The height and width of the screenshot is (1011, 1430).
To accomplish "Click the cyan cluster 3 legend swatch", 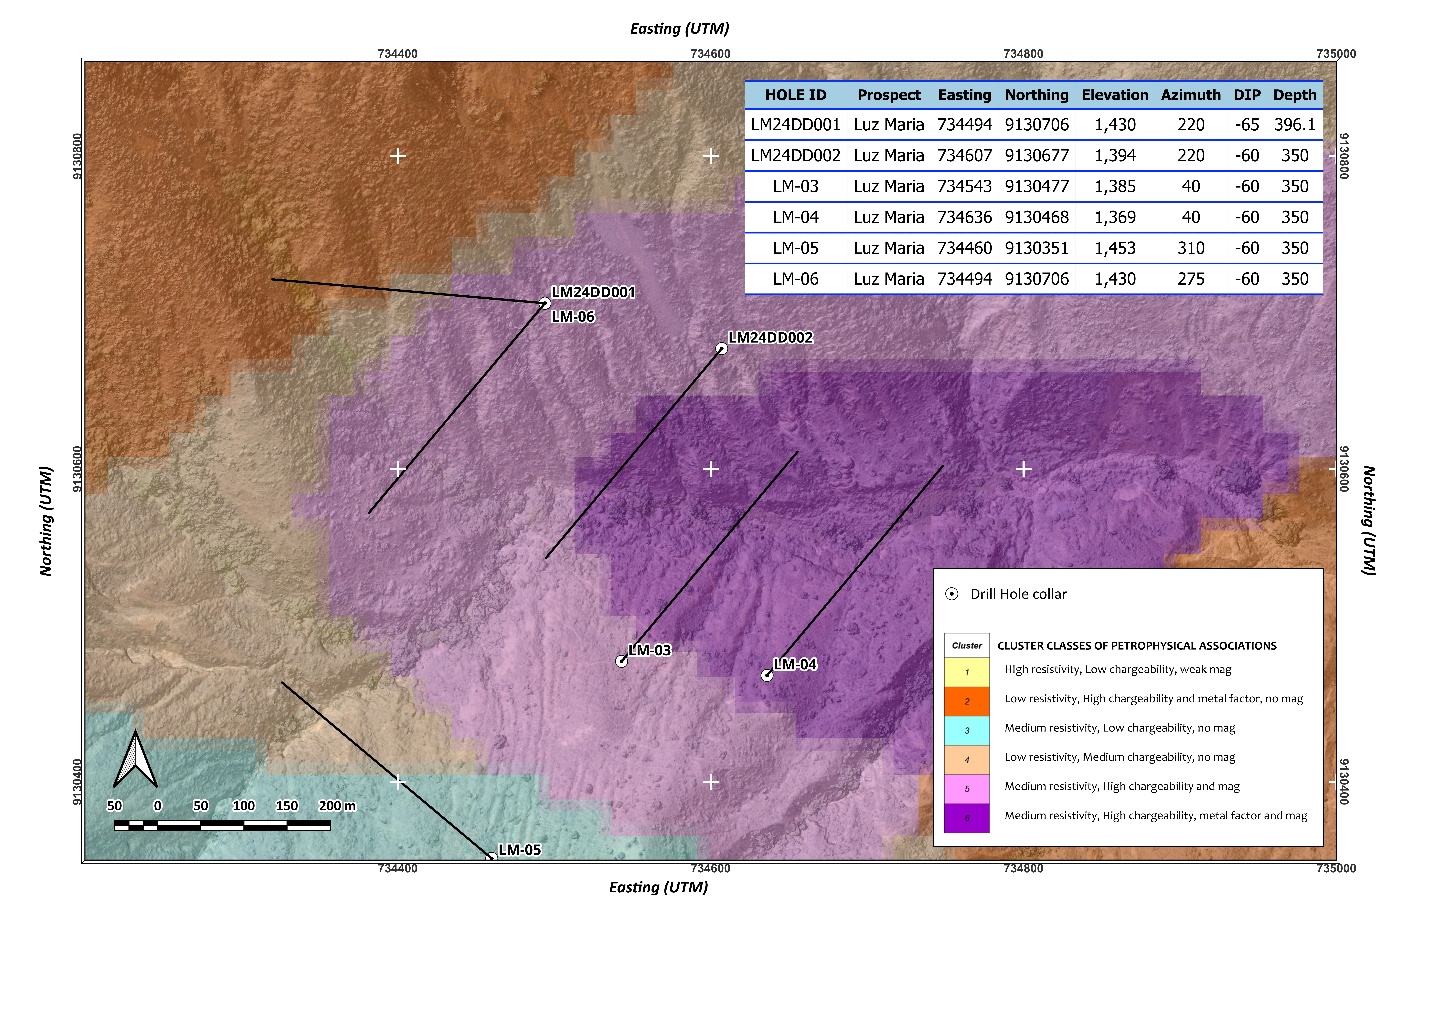I will 966,729.
